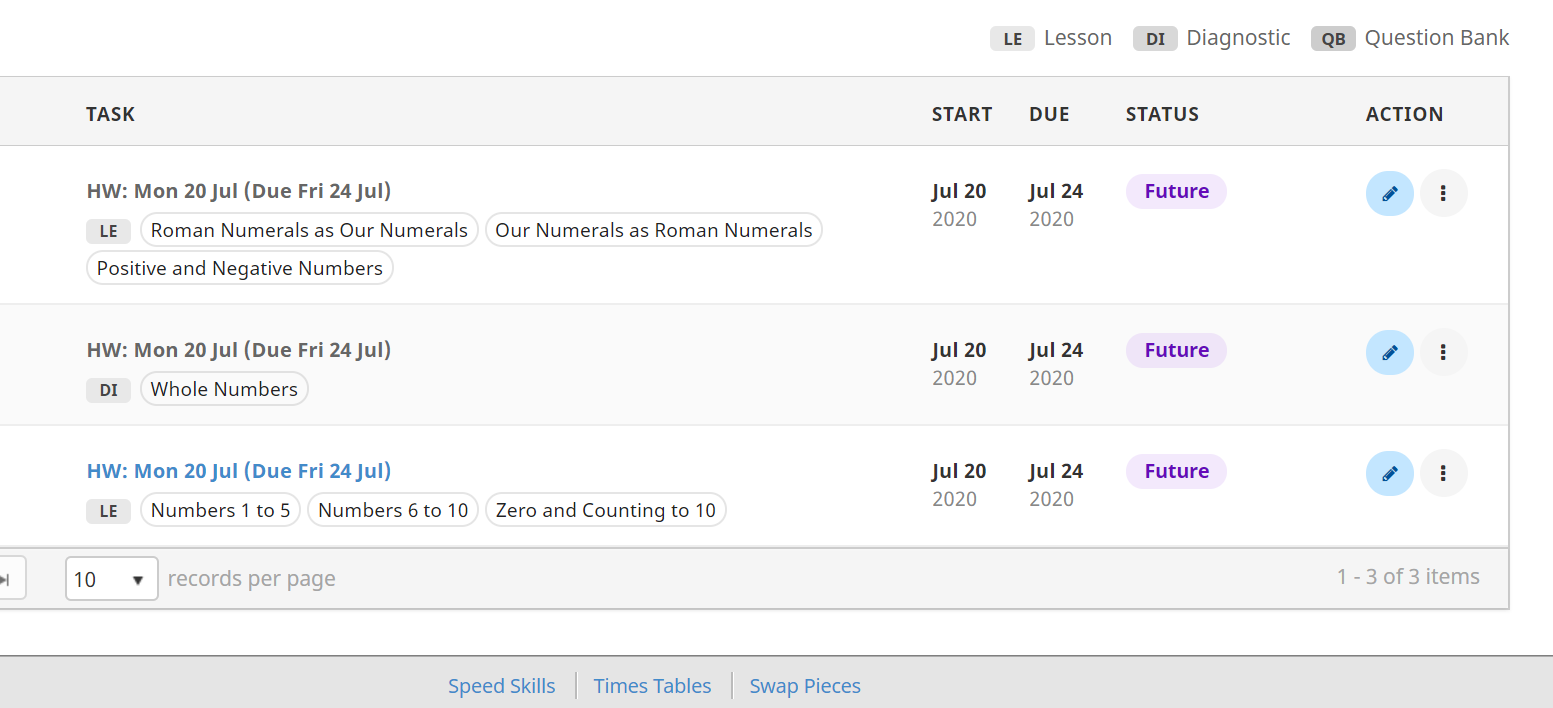Sort by the TASK column header
The width and height of the screenshot is (1553, 708).
coord(110,114)
